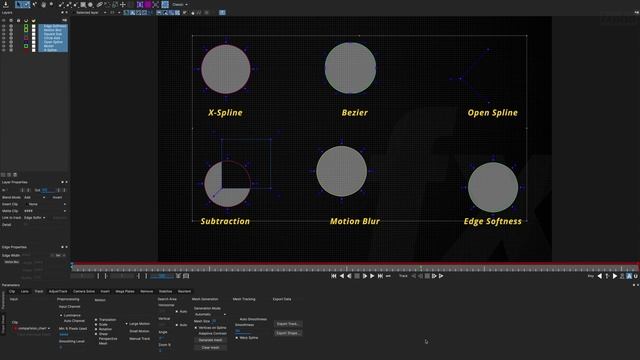The height and width of the screenshot is (360, 640).
Task: Select the arrow Selection tool
Action: pyautogui.click(x=19, y=4)
